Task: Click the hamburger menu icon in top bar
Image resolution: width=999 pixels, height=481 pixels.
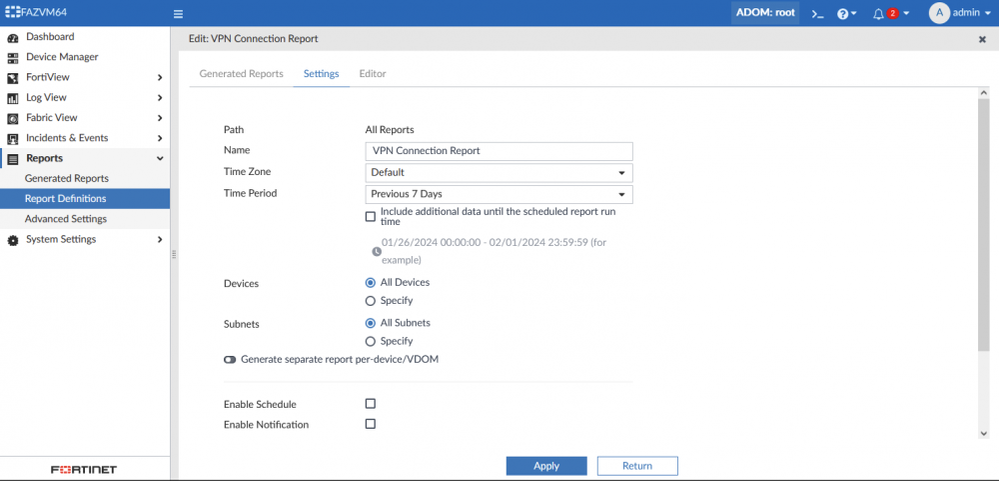Action: coord(178,14)
